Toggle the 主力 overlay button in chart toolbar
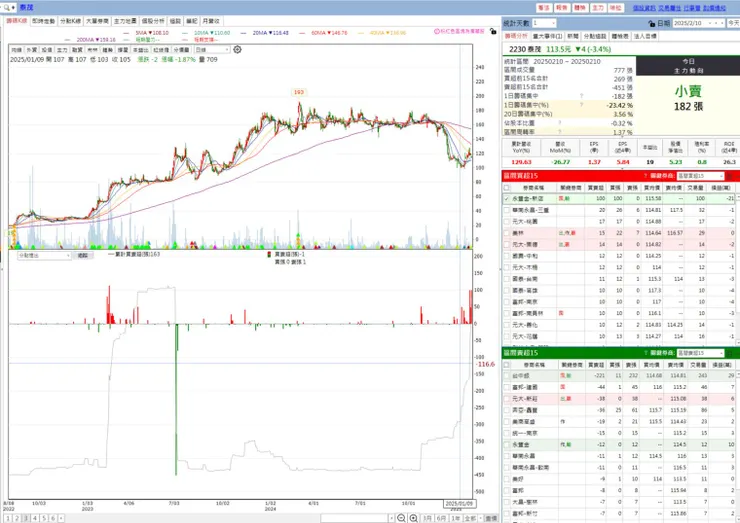 [62, 50]
